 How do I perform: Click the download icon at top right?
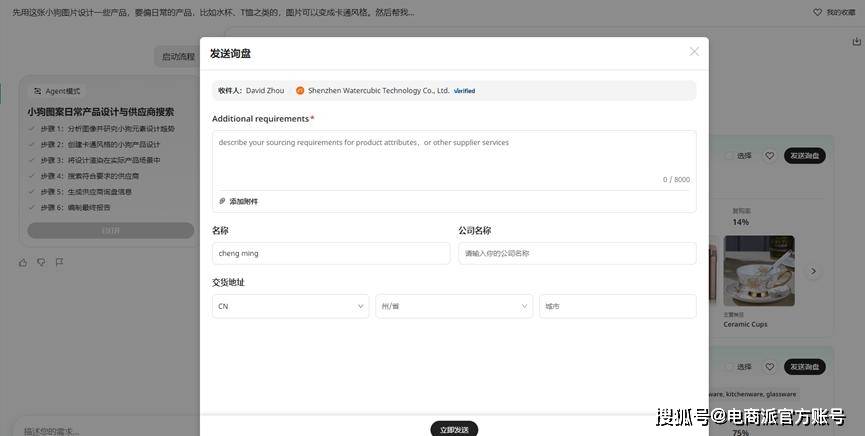[856, 41]
